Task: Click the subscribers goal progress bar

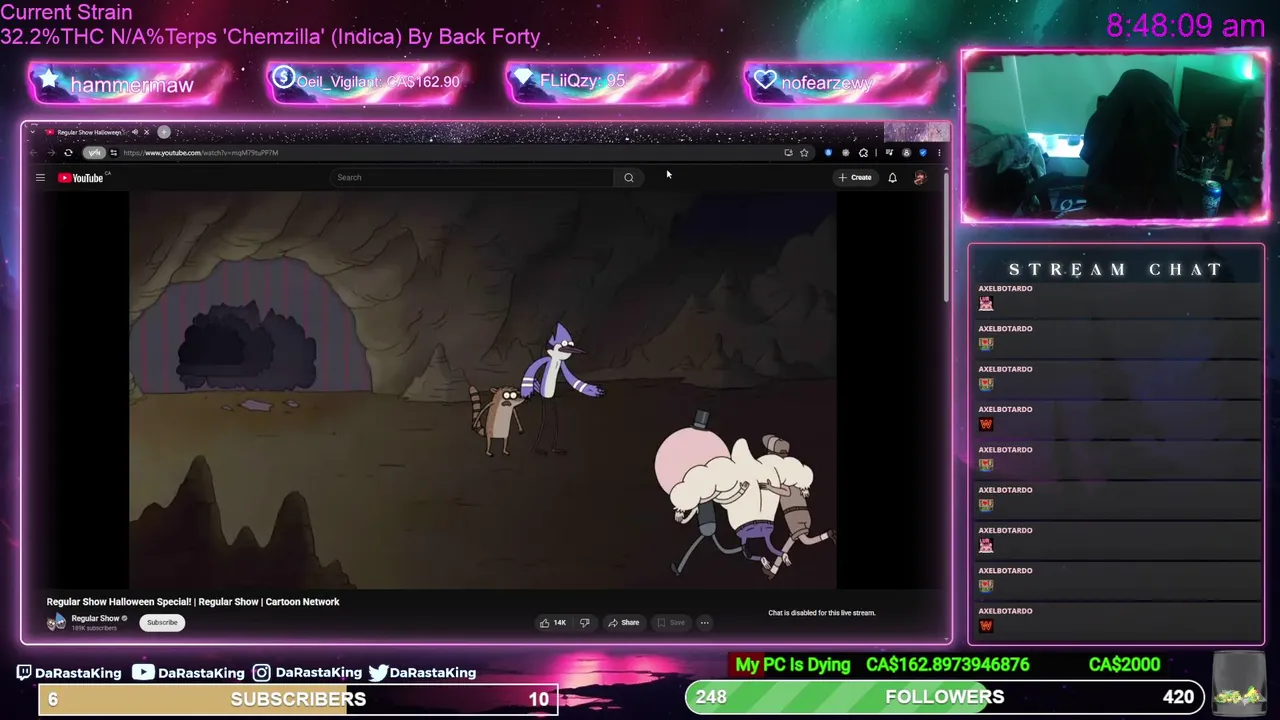Action: pyautogui.click(x=297, y=699)
